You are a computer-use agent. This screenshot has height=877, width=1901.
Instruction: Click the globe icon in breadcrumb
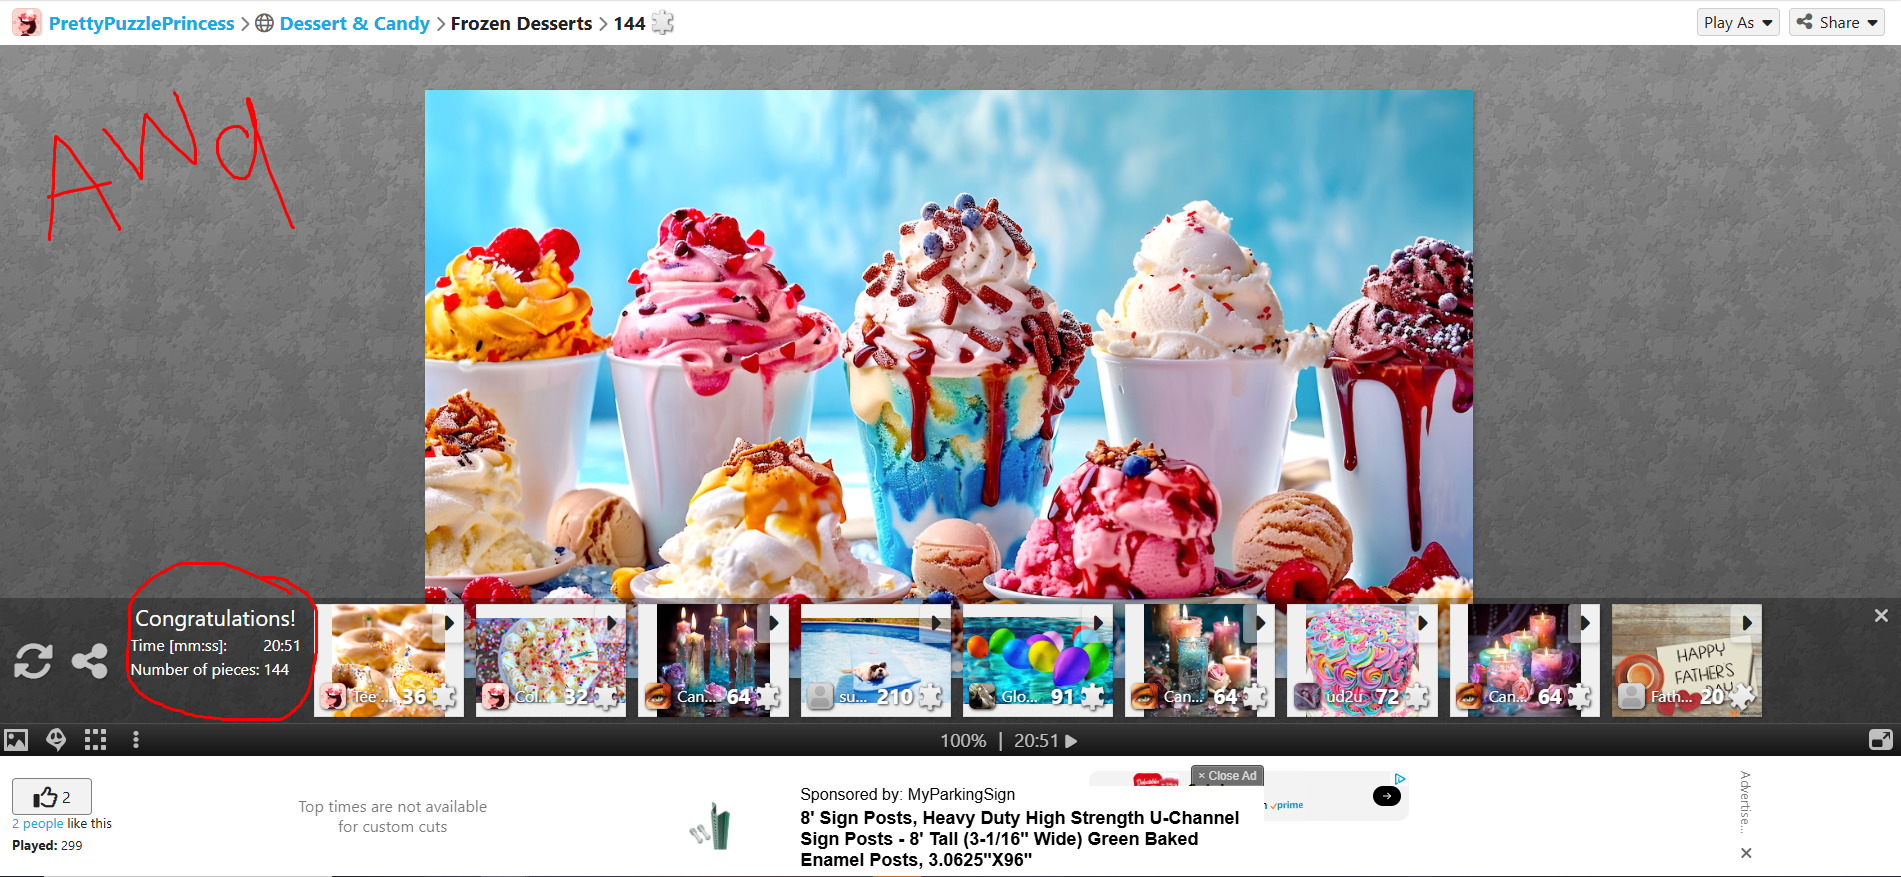tap(264, 23)
